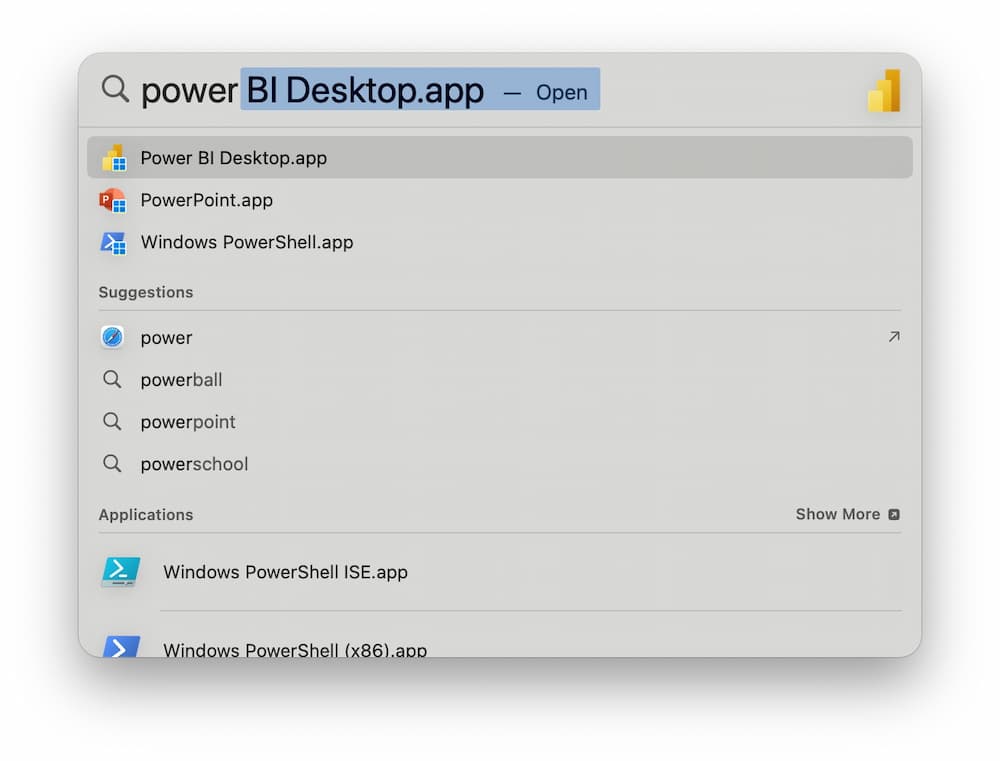Click the search icon beside powerball

coord(112,379)
